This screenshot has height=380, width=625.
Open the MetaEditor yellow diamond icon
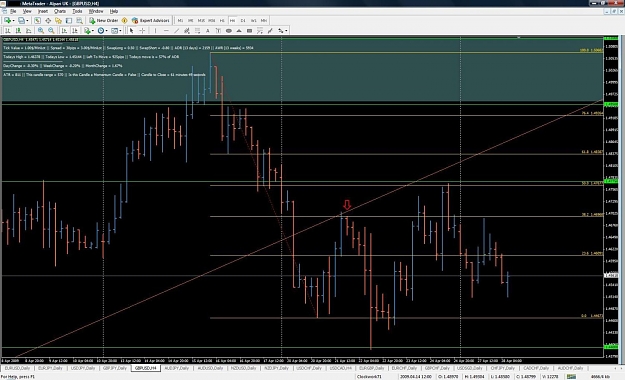(x=124, y=20)
